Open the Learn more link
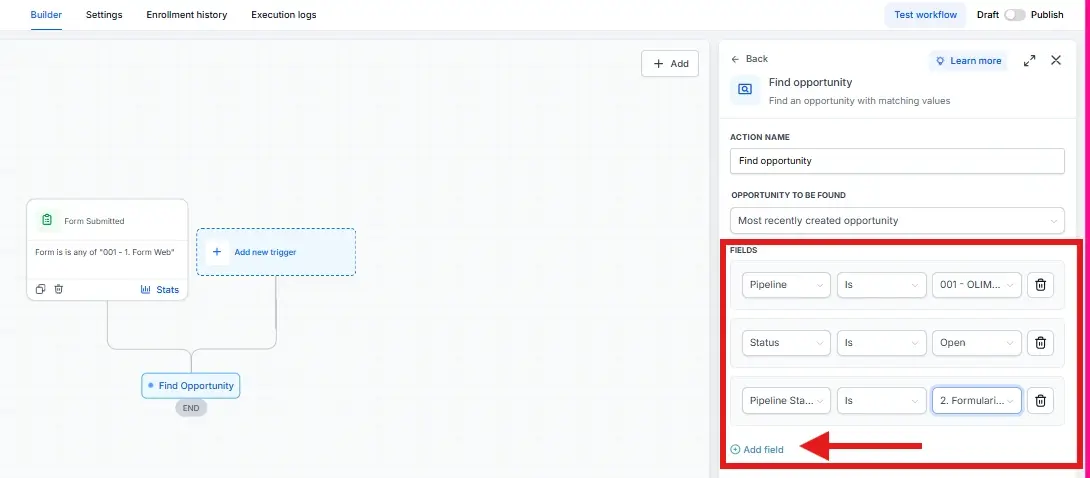 (x=968, y=60)
